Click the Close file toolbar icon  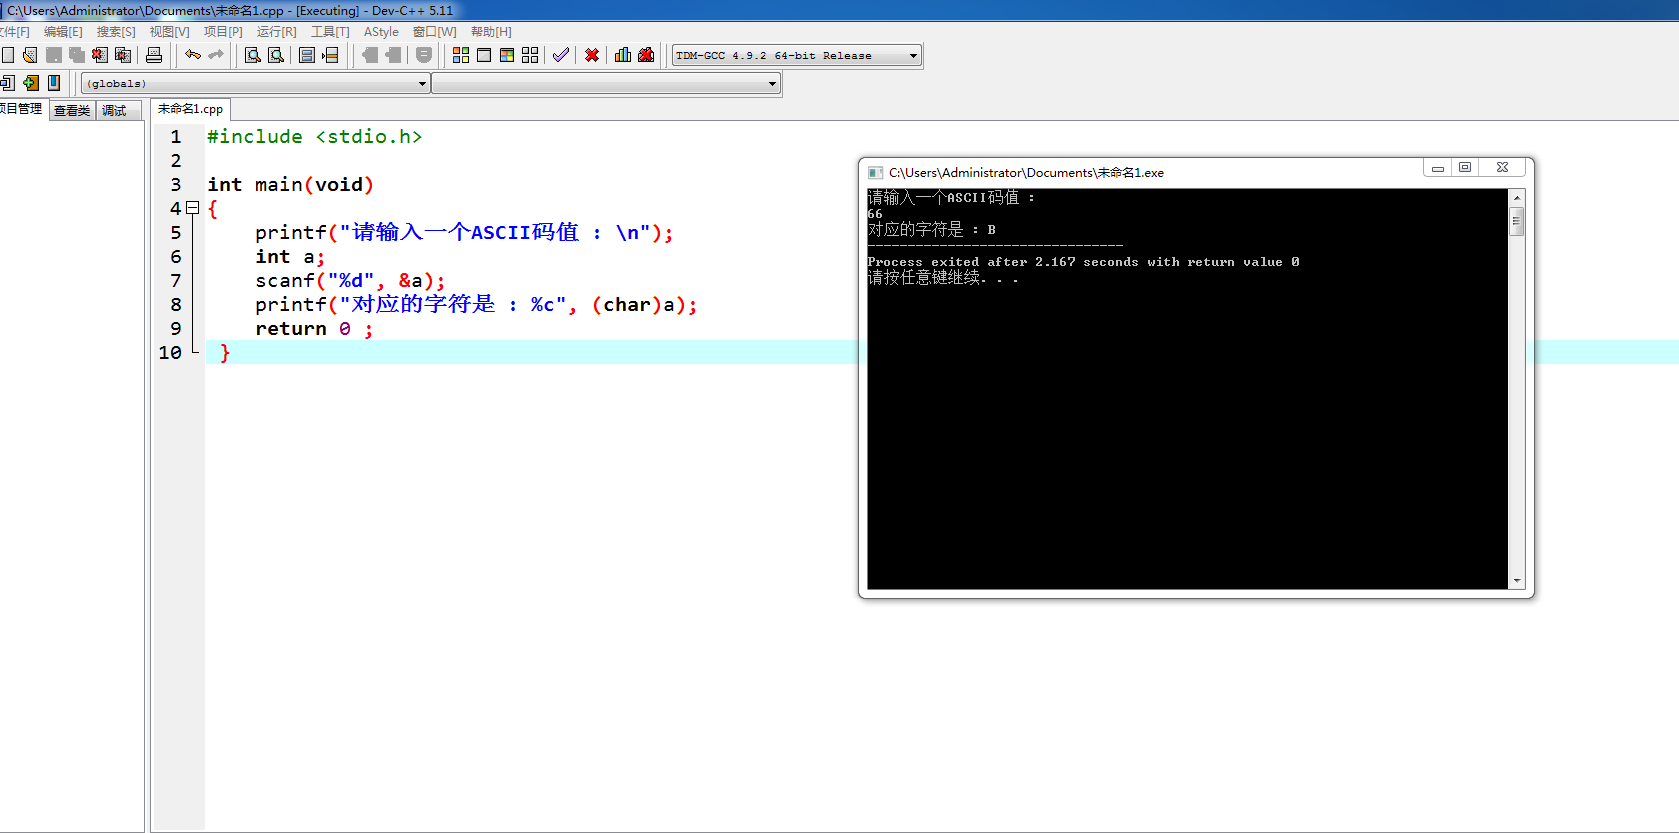coord(100,55)
